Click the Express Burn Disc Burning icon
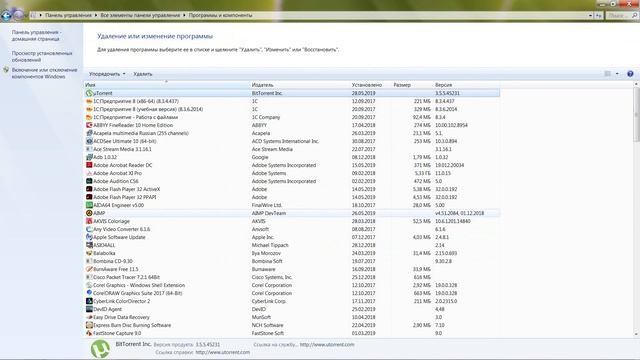640x360 pixels. pos(89,325)
